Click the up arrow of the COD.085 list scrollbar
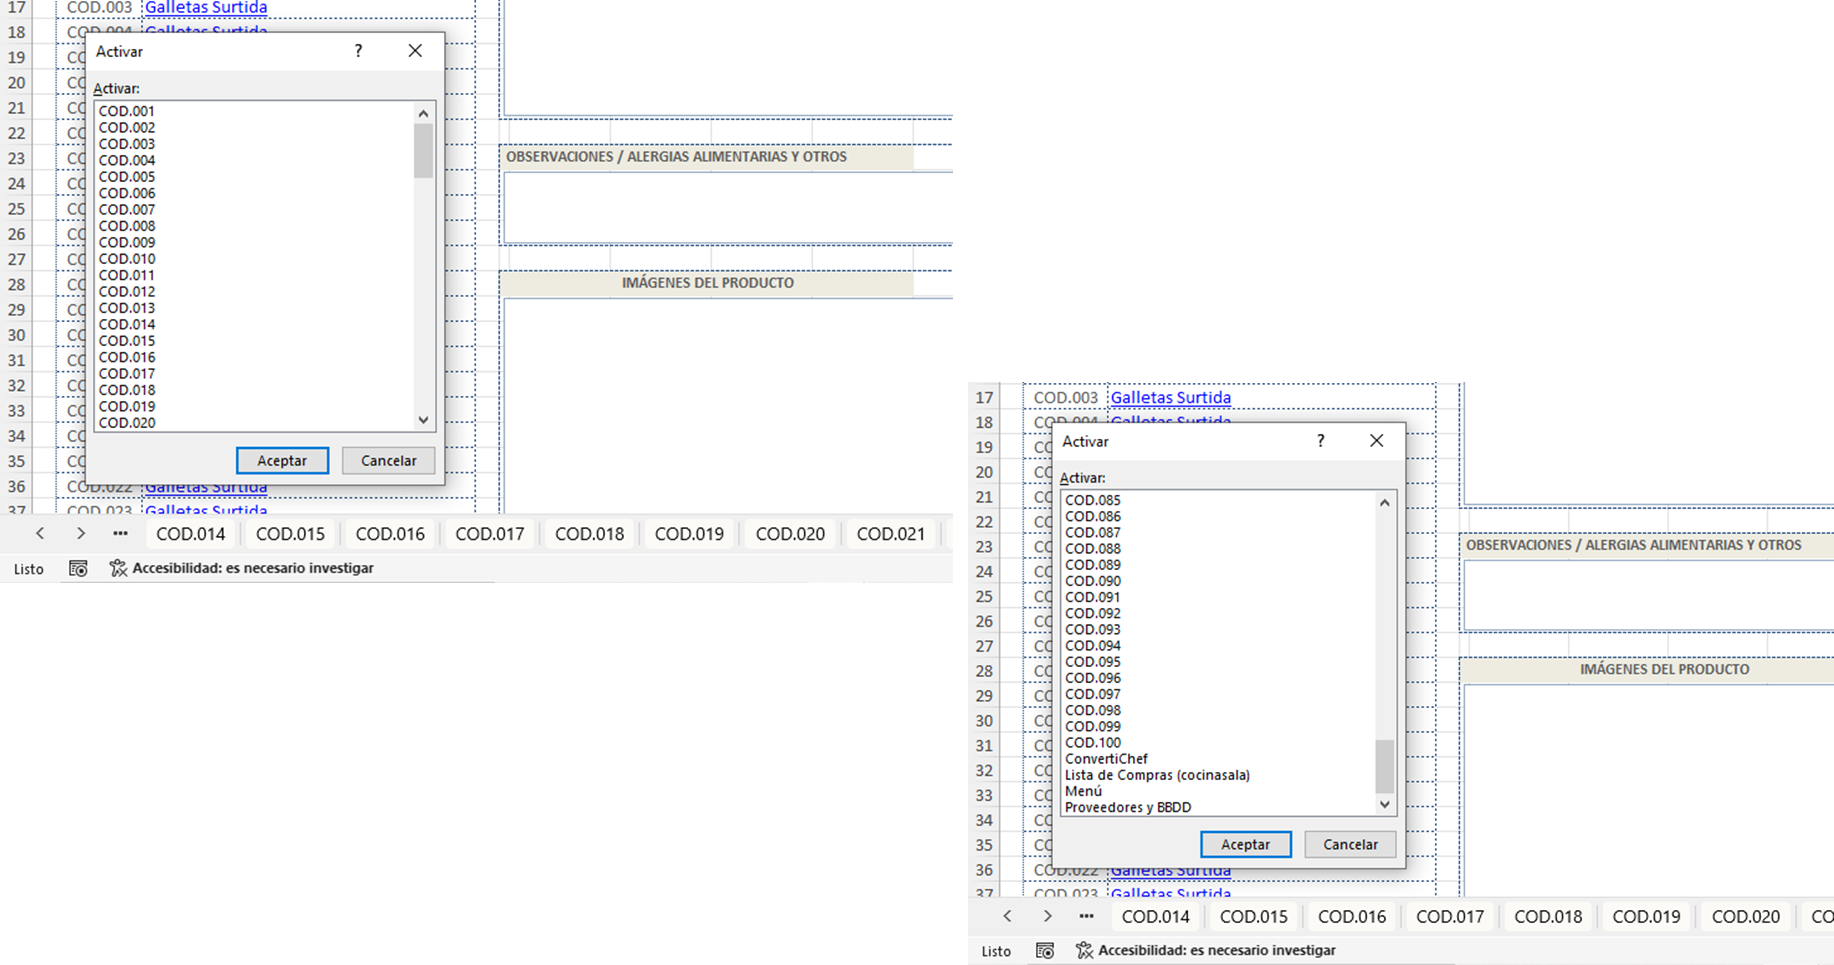This screenshot has height=965, width=1834. click(1384, 502)
